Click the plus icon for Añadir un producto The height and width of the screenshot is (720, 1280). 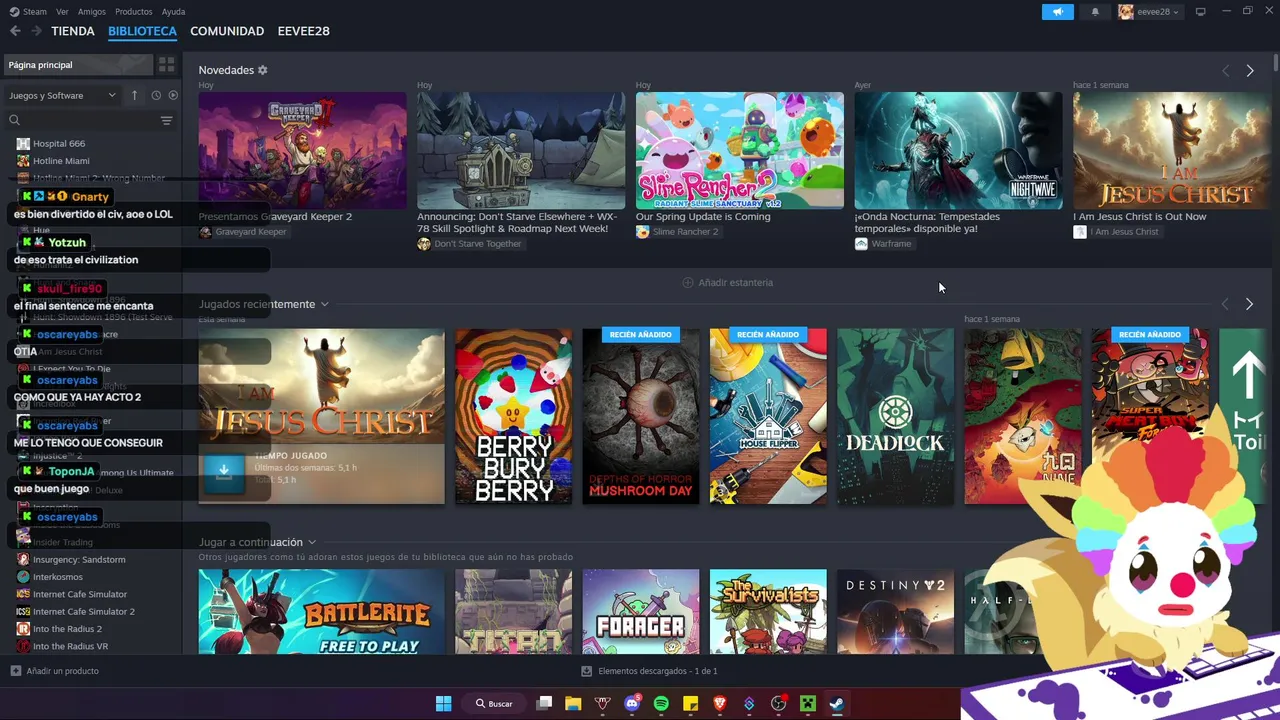15,671
